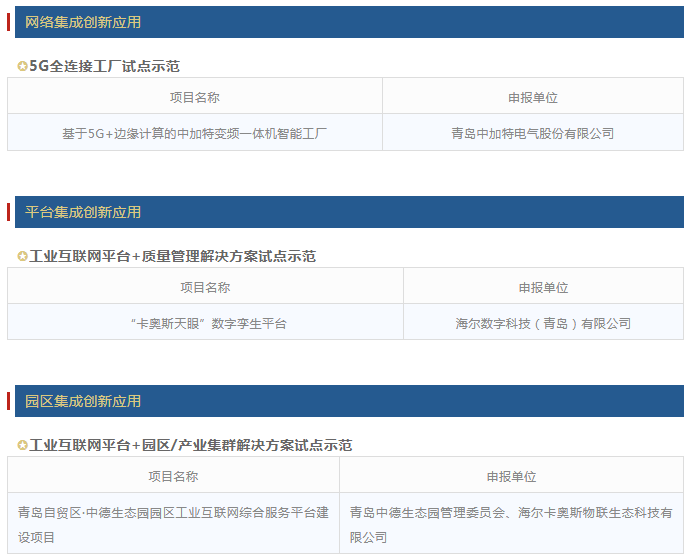
Task: Click the star bullet beside 工业互联网平台+质量管理解决方案试点示范
Action: (22, 256)
